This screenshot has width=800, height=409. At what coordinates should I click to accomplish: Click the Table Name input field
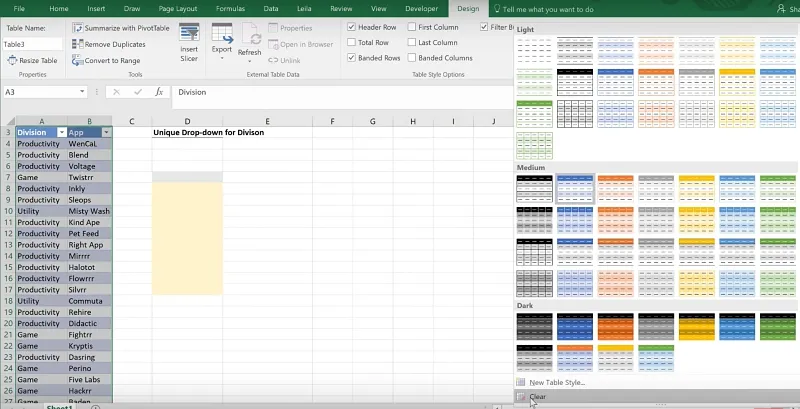click(x=32, y=44)
